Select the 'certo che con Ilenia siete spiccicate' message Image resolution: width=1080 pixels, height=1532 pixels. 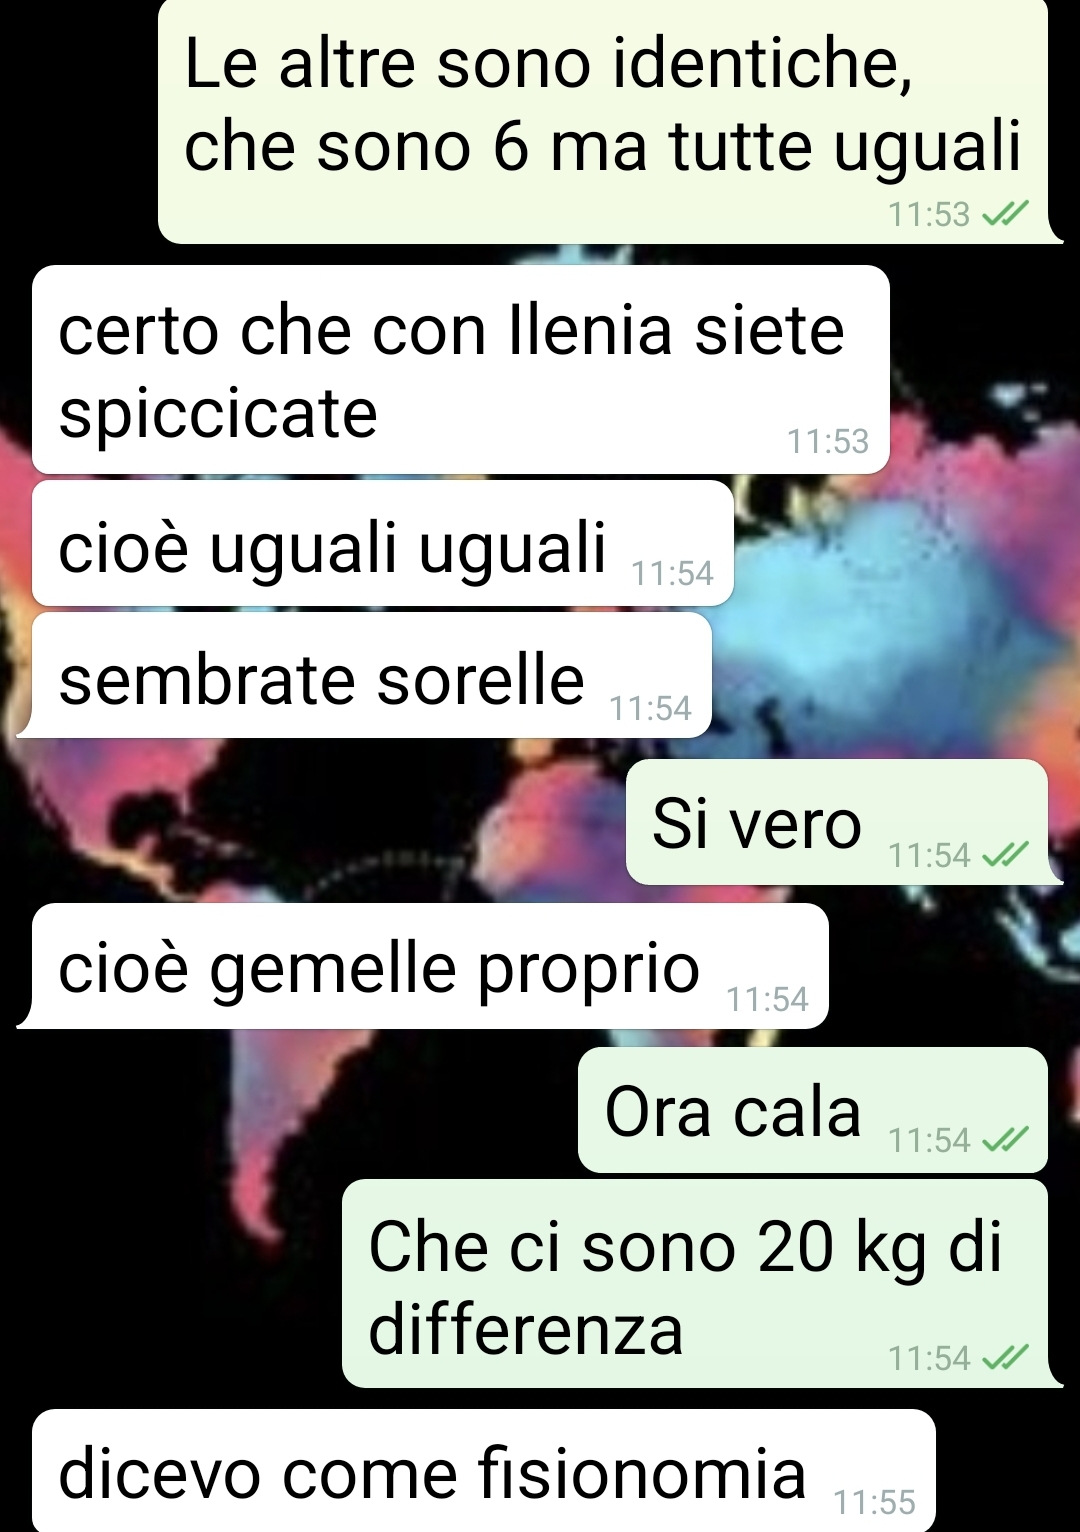point(461,370)
